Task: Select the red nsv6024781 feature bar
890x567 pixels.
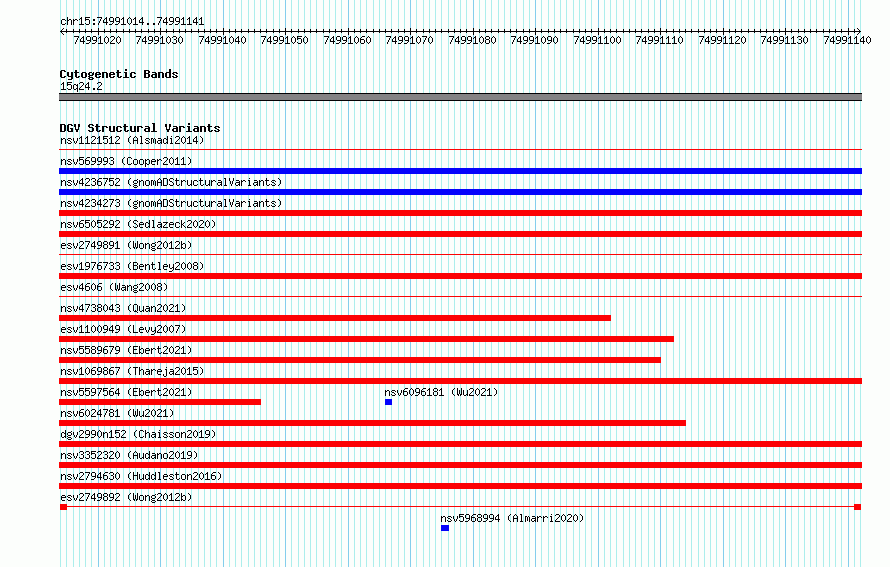Action: tap(372, 423)
